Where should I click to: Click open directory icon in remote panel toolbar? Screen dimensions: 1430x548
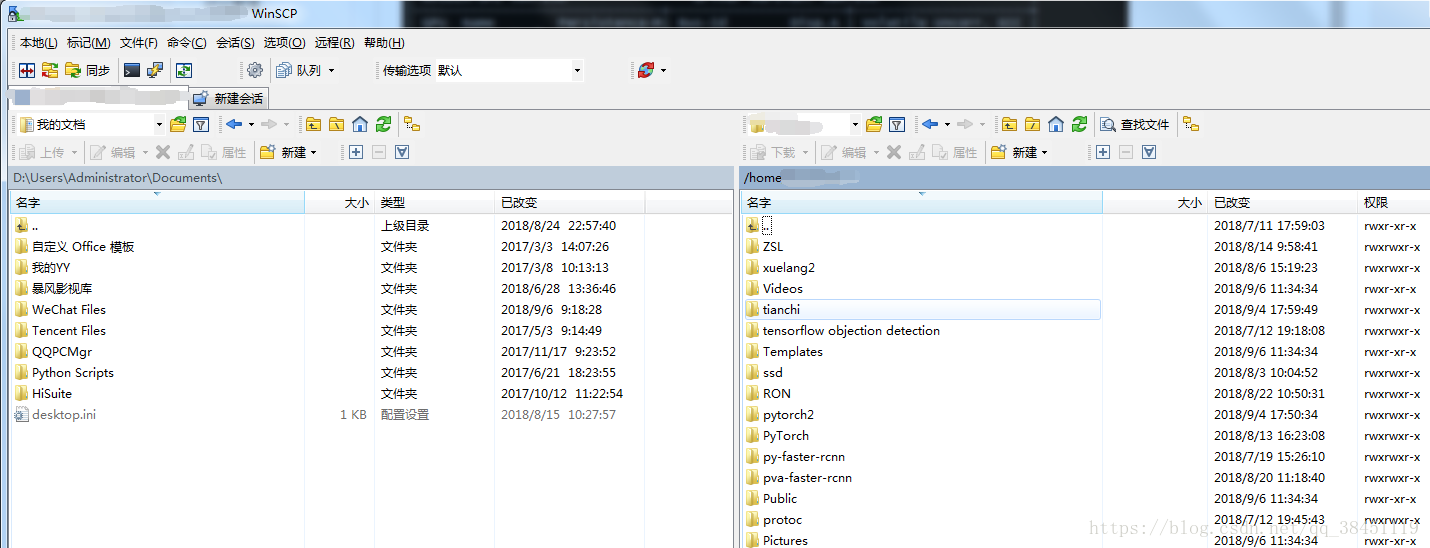(874, 124)
